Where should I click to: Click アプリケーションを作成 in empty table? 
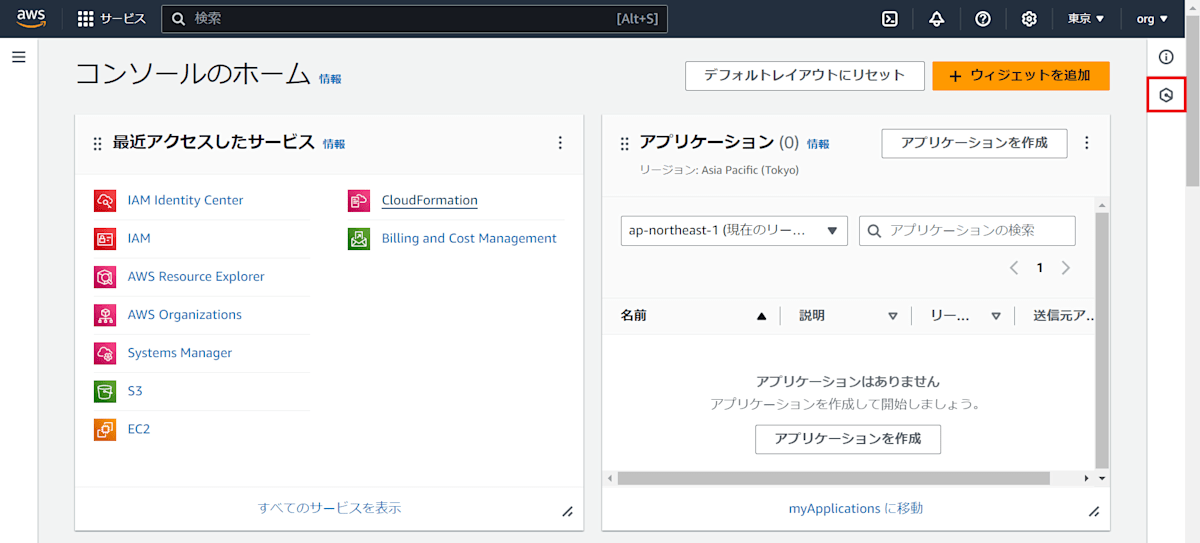848,439
